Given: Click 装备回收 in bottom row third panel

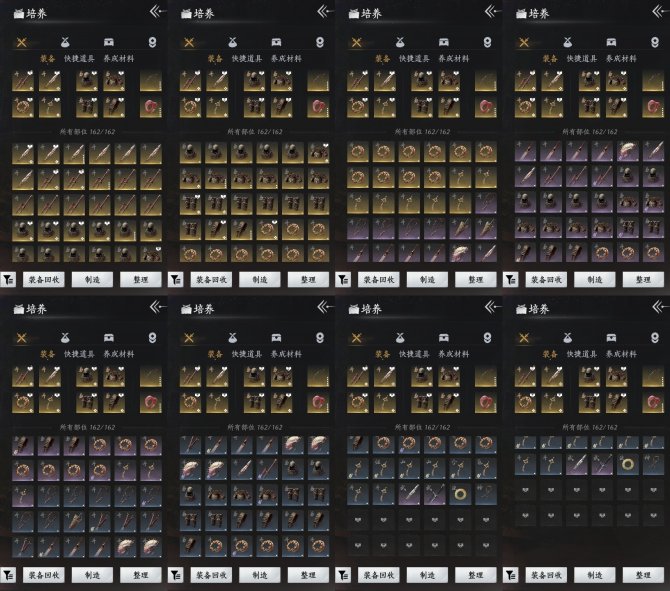Looking at the screenshot, I should point(379,575).
